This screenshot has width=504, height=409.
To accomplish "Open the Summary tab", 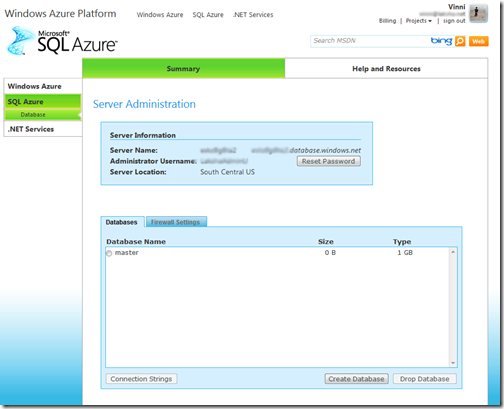I will coord(183,68).
